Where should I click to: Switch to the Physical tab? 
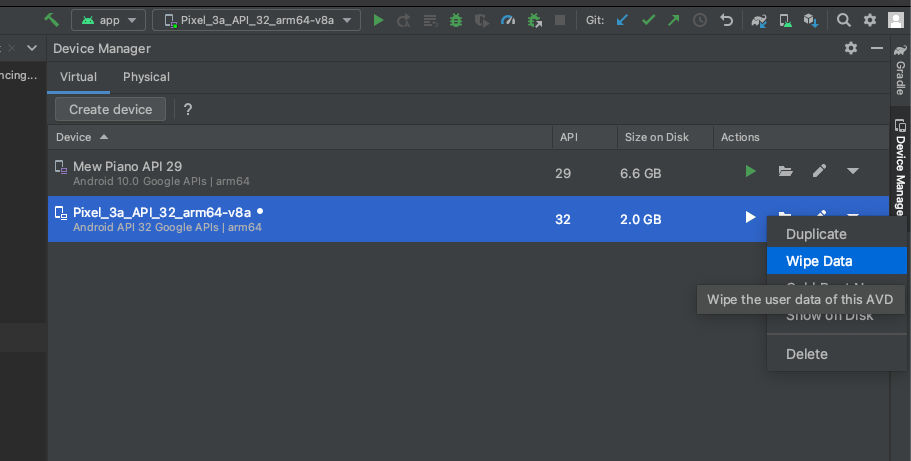point(146,77)
